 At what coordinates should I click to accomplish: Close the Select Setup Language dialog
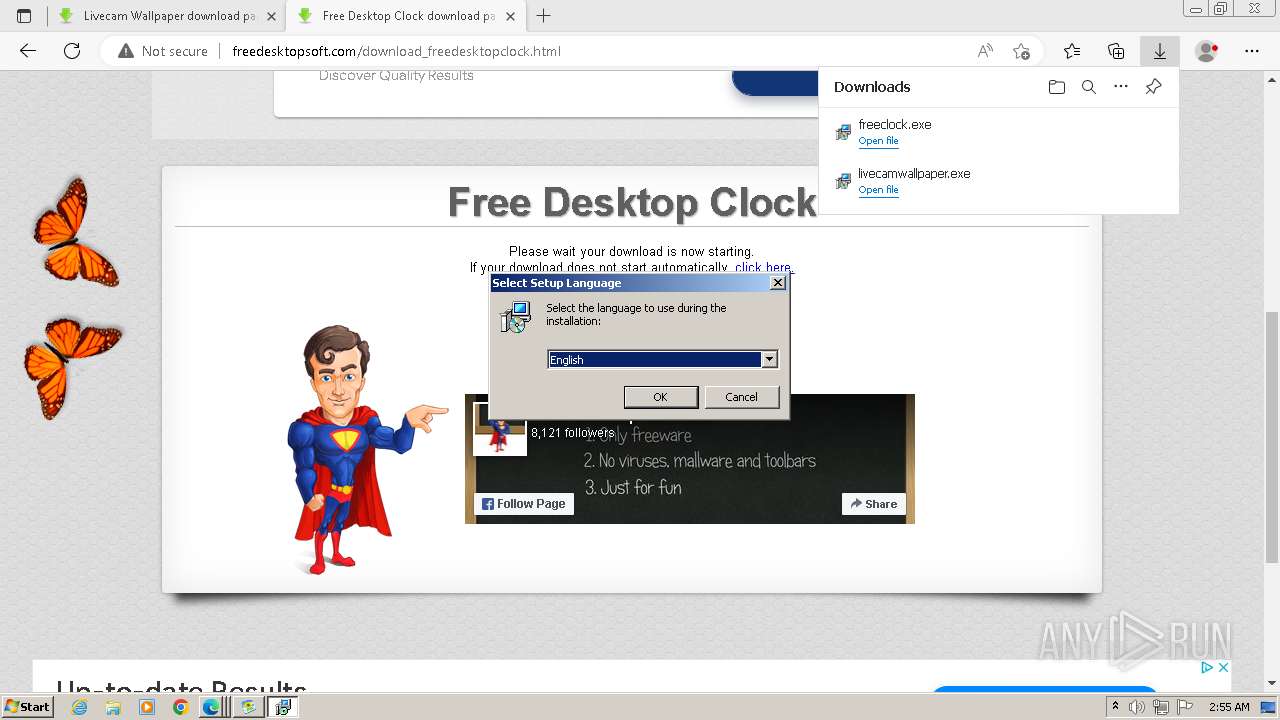click(778, 283)
